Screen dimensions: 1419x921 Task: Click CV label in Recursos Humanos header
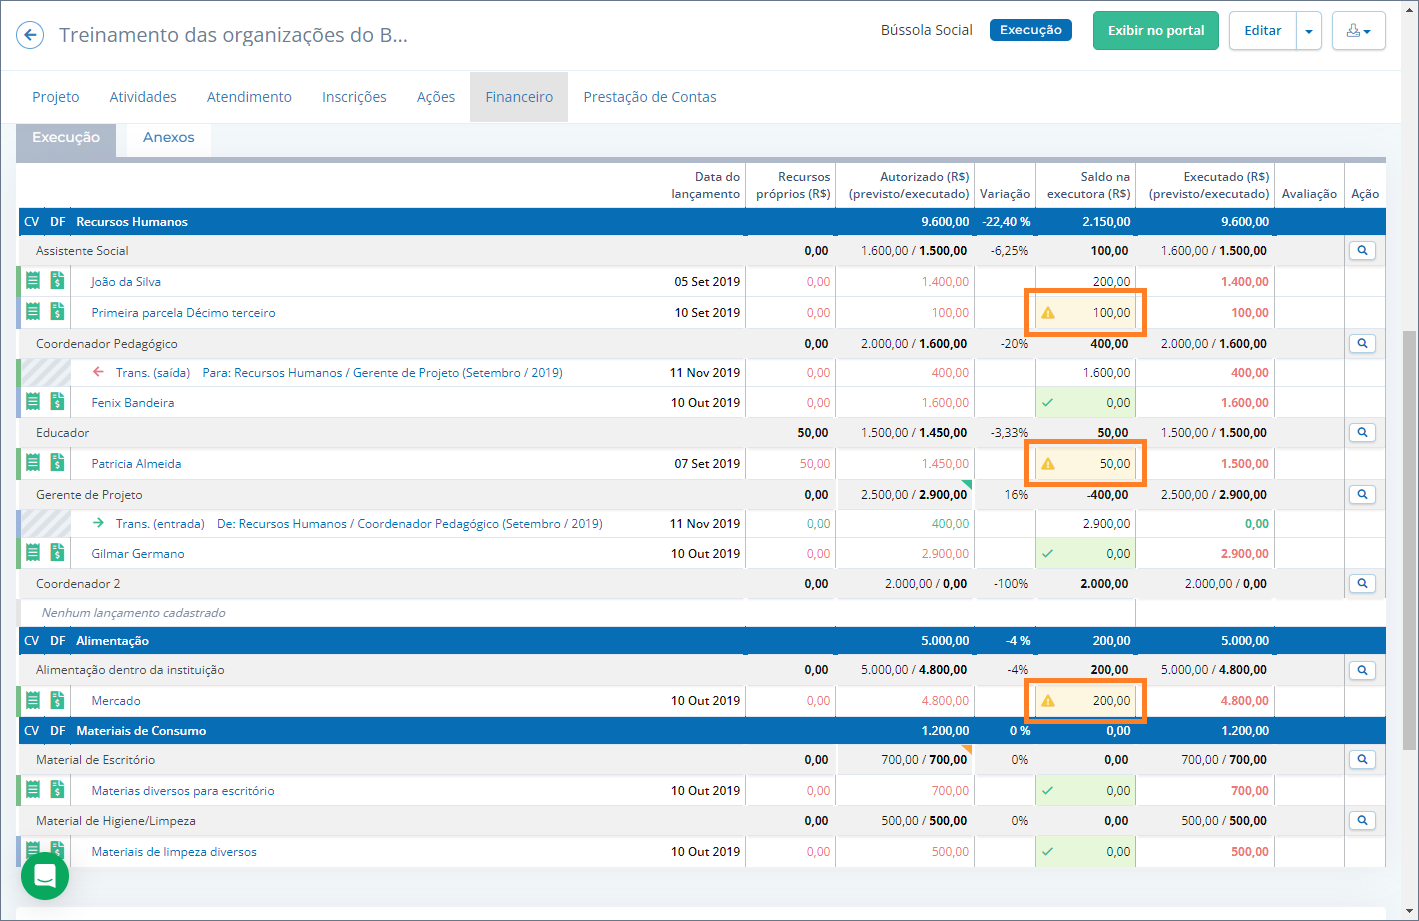(x=32, y=222)
